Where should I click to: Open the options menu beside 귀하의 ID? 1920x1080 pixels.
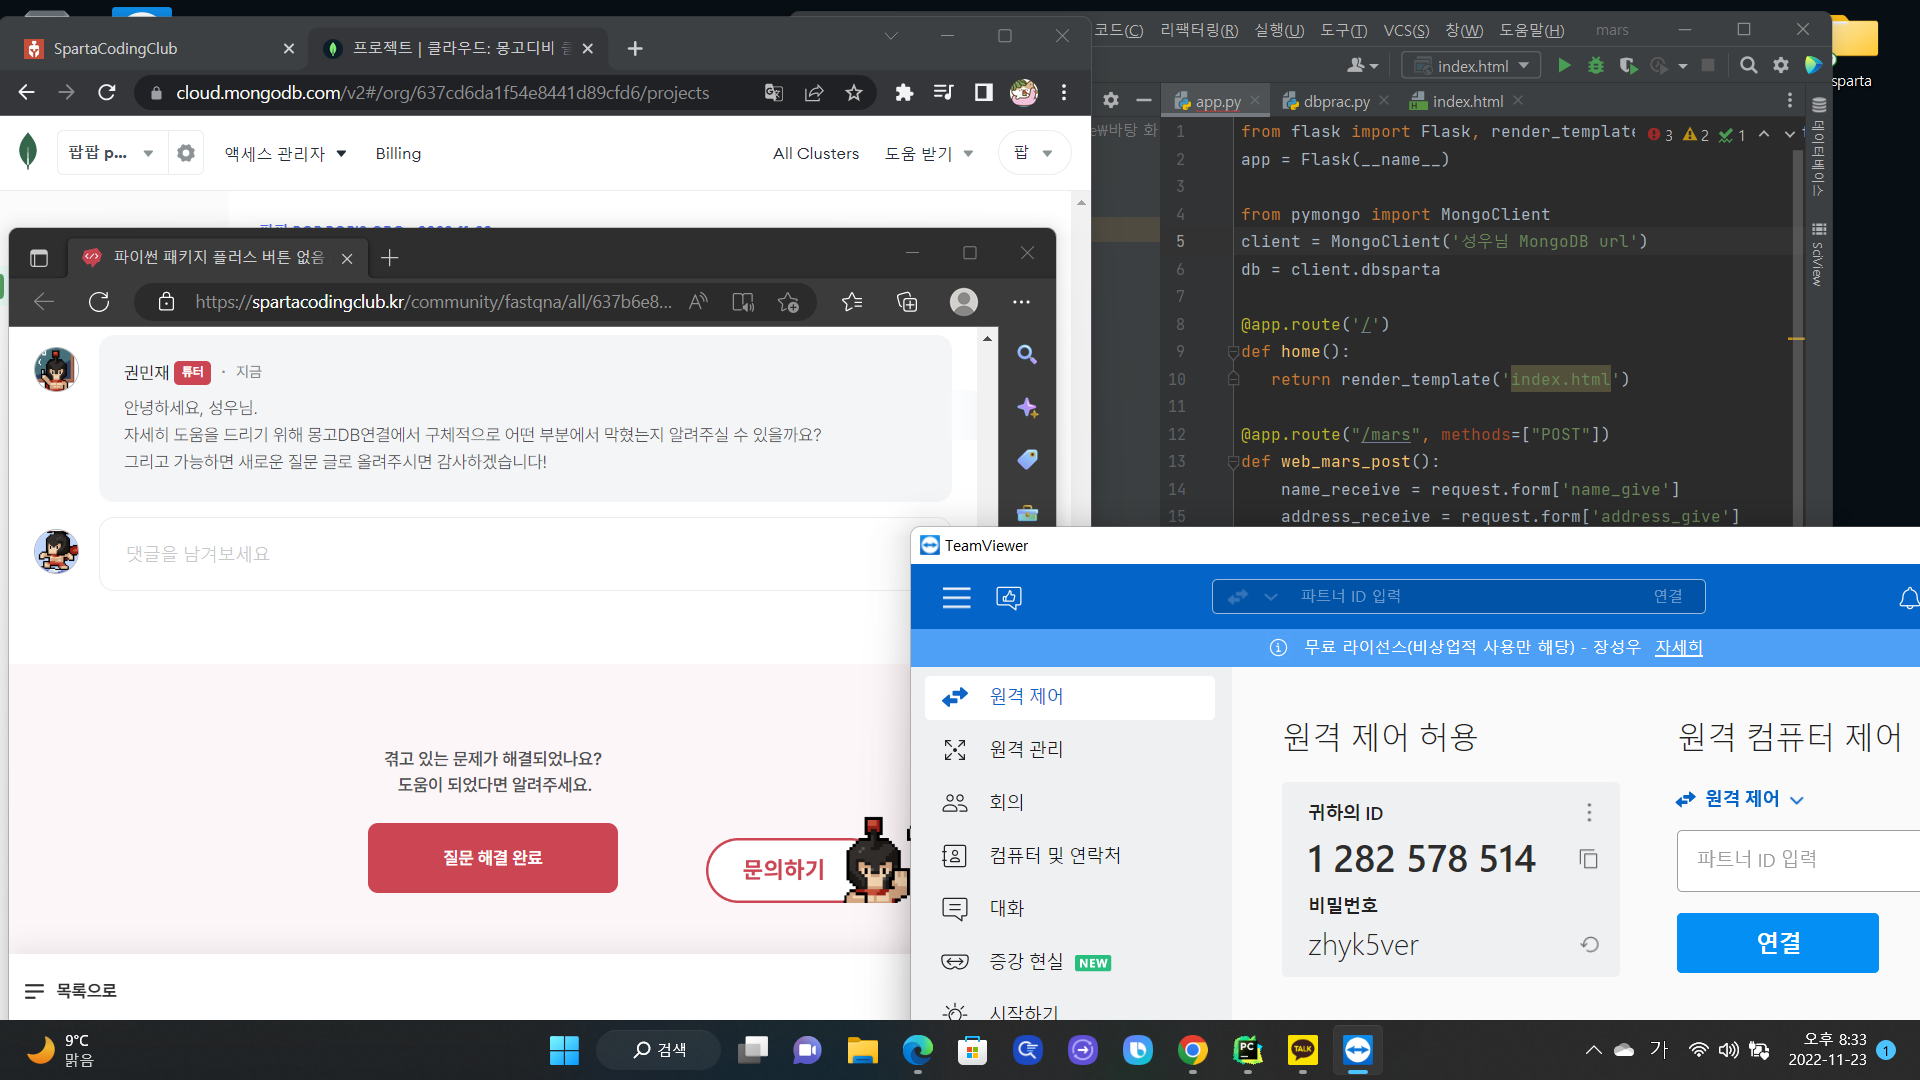click(x=1589, y=812)
